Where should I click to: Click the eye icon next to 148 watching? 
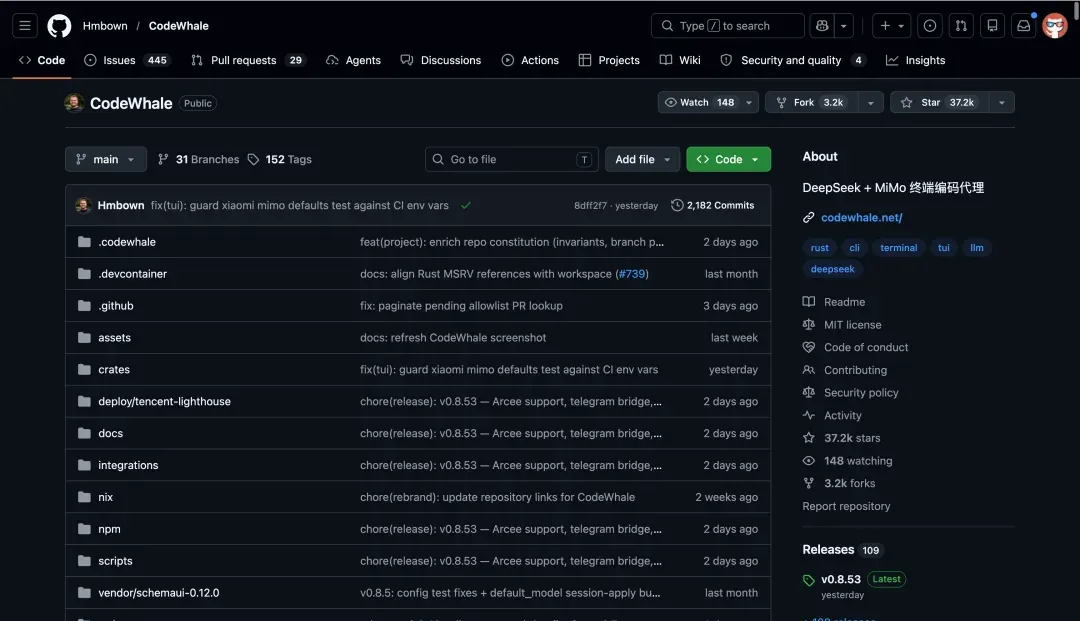point(809,461)
